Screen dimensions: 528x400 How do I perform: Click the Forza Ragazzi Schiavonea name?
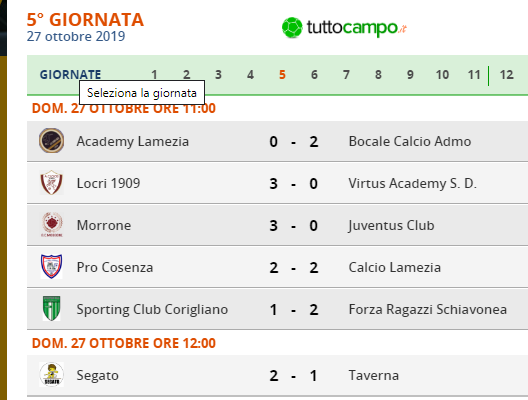[x=428, y=309]
